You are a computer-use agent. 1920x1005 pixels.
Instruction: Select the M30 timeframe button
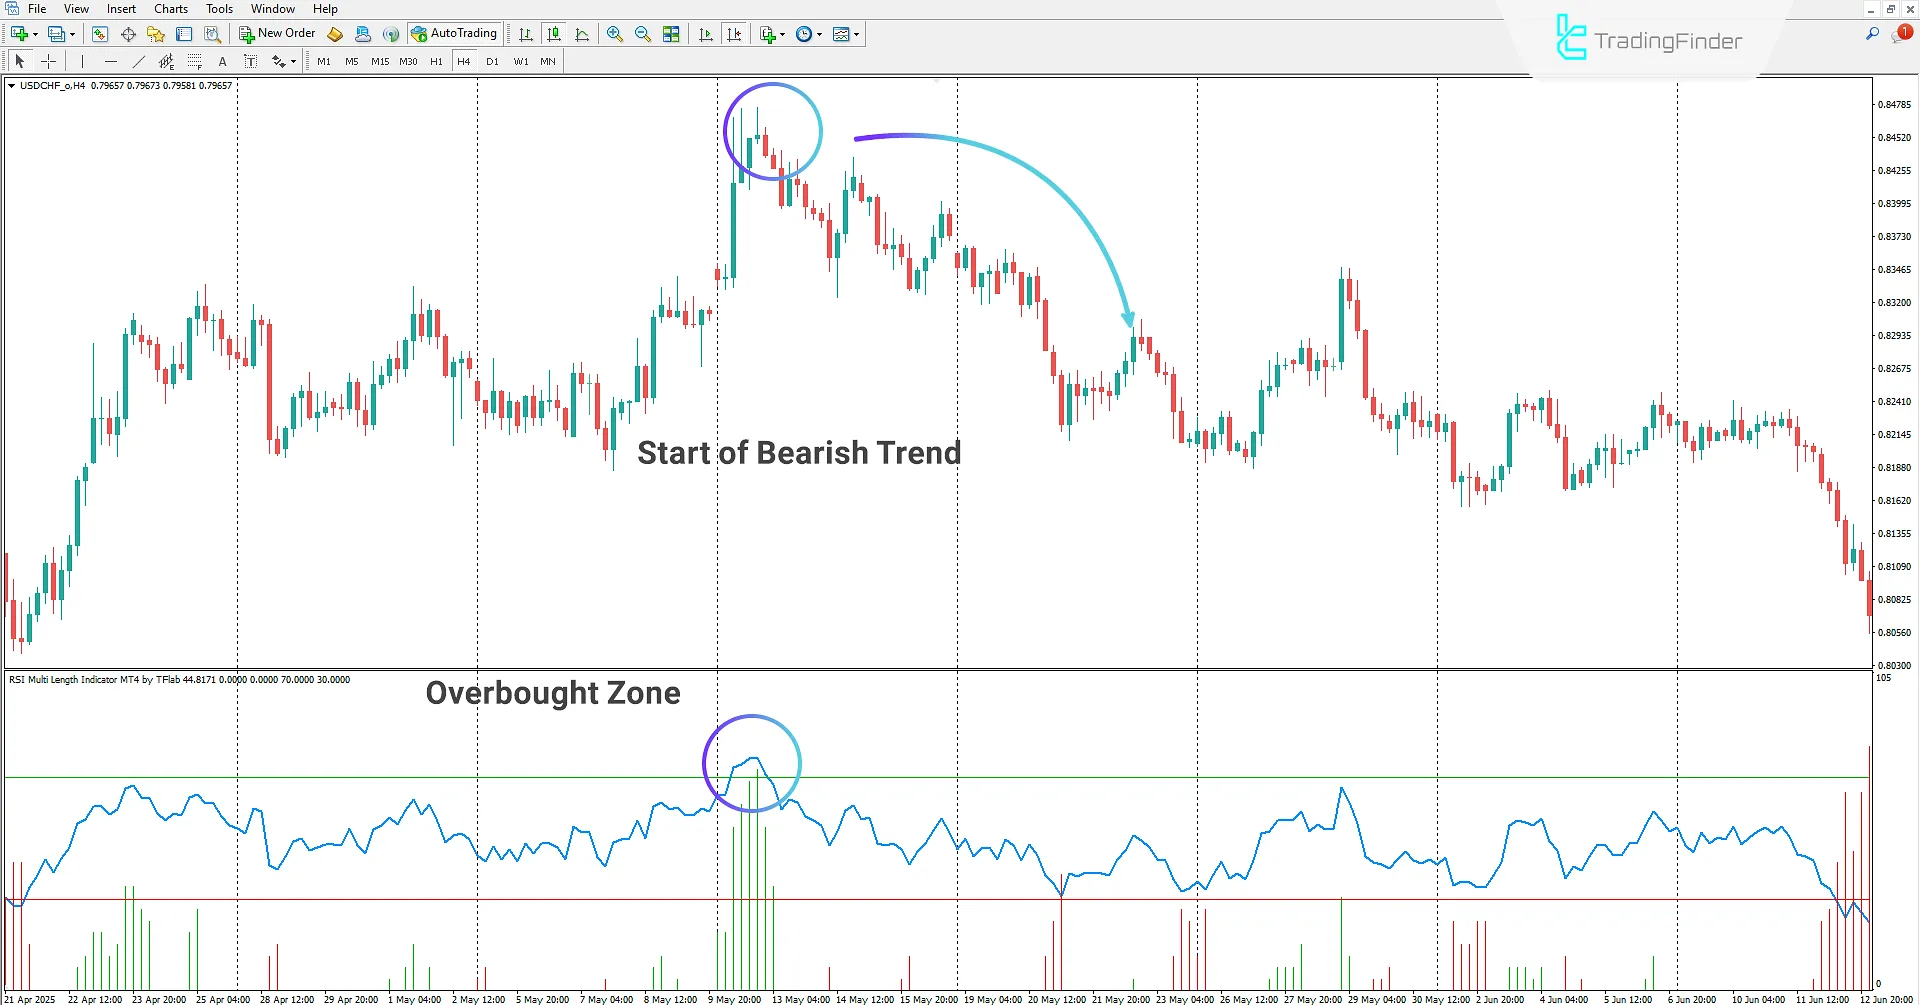[408, 61]
